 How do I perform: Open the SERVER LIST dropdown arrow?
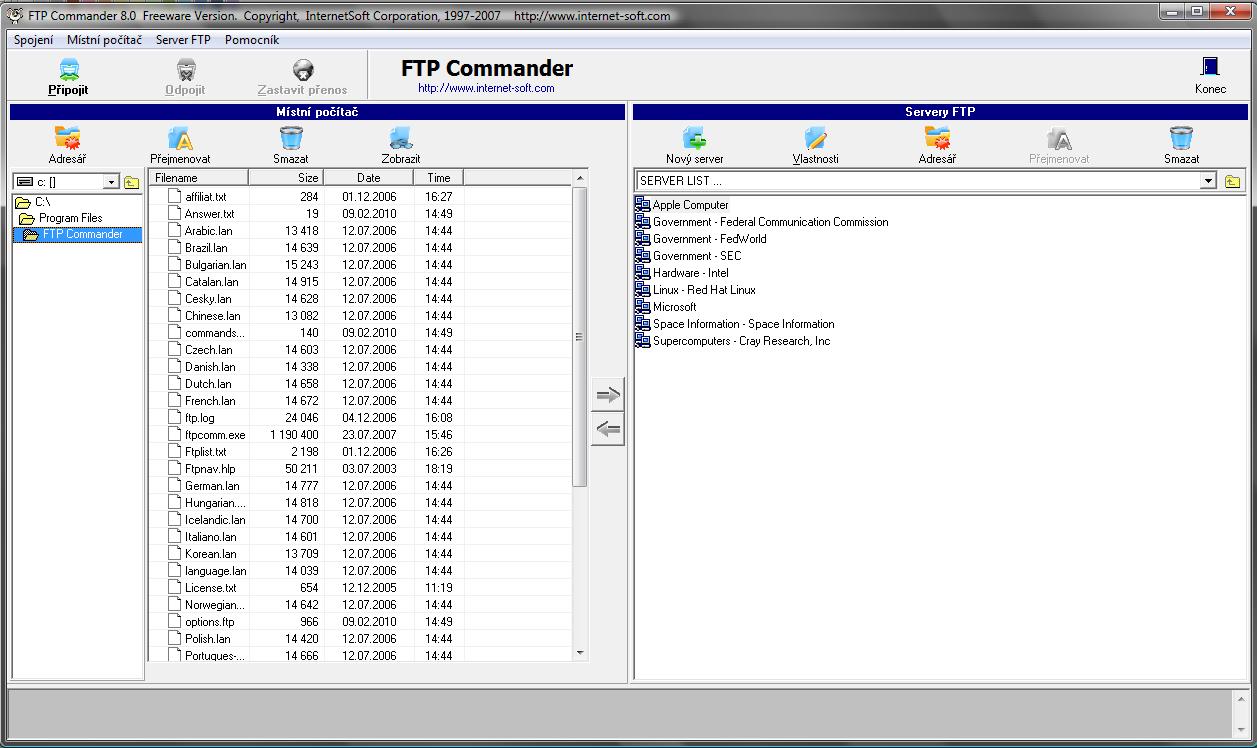pyautogui.click(x=1208, y=181)
